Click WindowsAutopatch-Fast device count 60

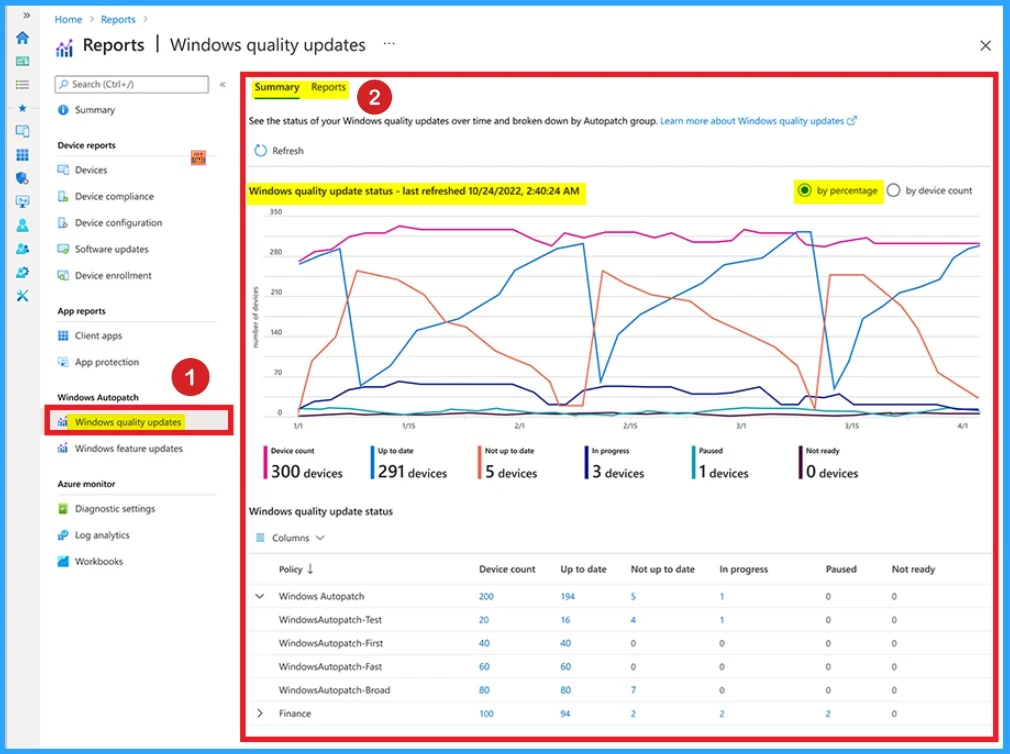(x=484, y=667)
